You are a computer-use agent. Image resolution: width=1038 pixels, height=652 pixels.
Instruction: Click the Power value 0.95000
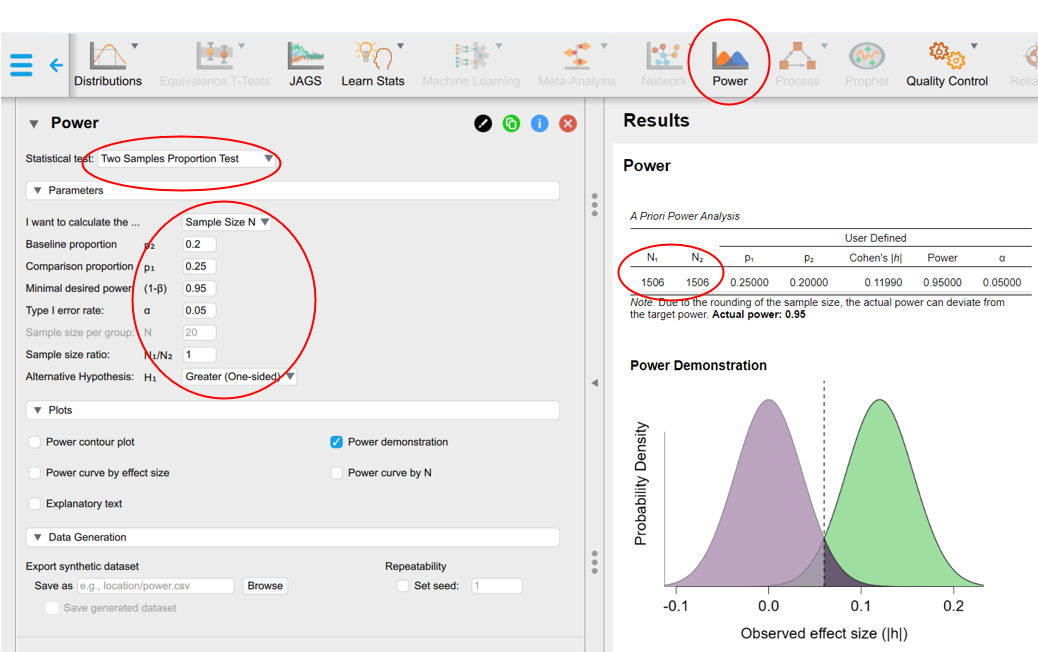(x=942, y=283)
